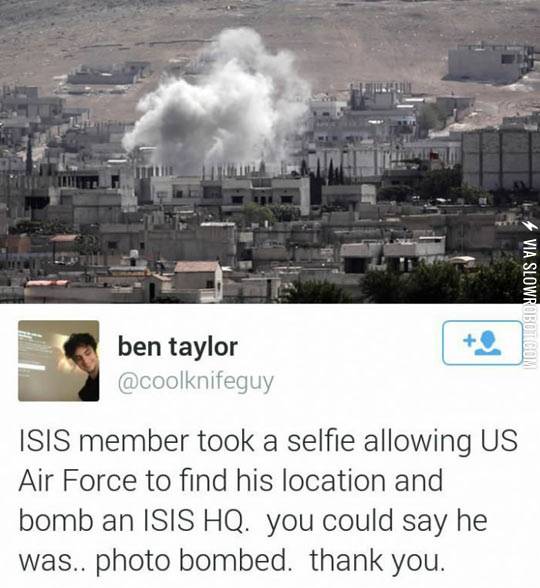Viewport: 540px width, 588px height.
Task: Click the follow user button with plus icon
Action: click(x=482, y=342)
